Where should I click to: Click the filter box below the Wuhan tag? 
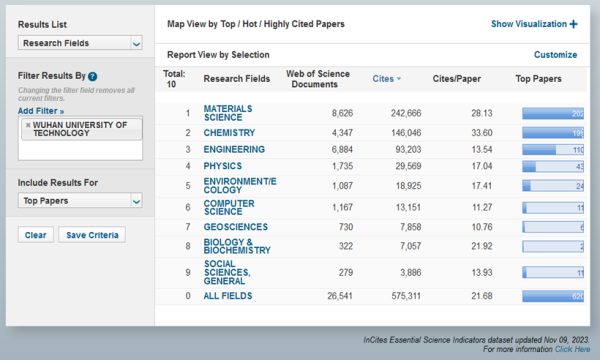(x=80, y=150)
